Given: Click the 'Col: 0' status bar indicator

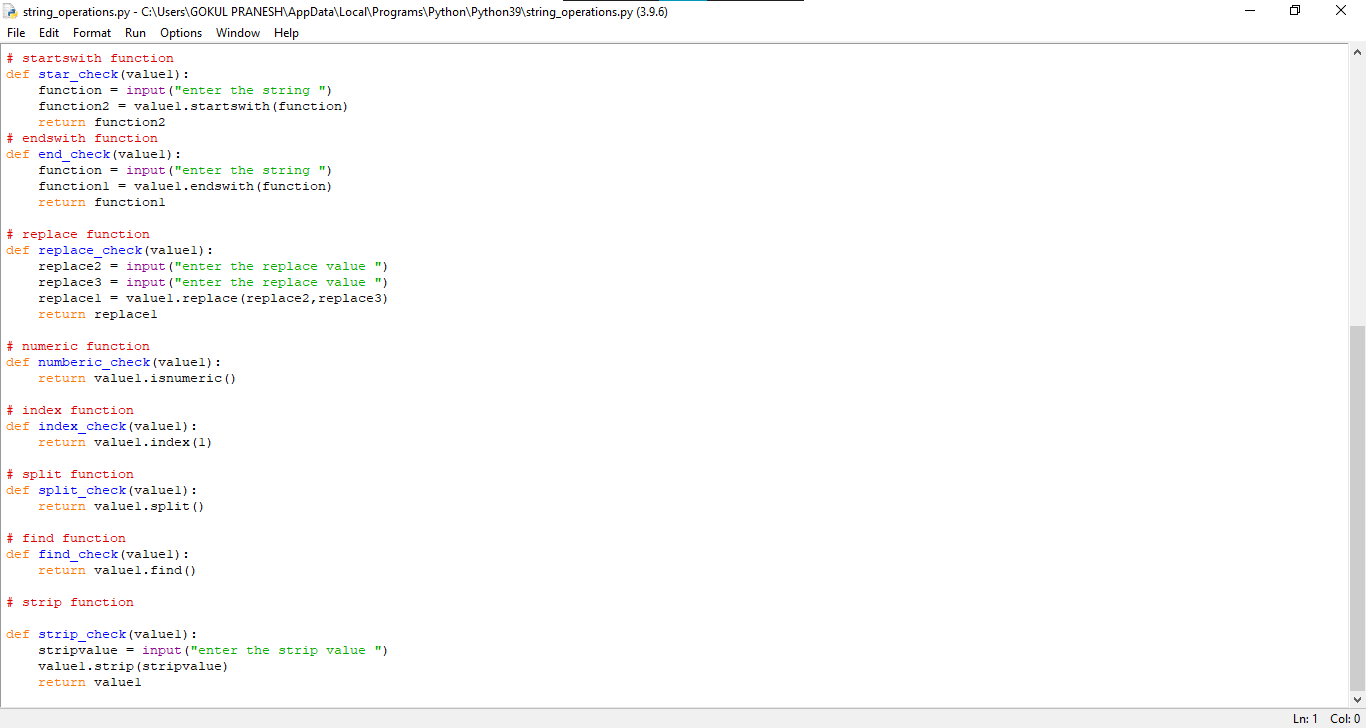Looking at the screenshot, I should tap(1345, 719).
